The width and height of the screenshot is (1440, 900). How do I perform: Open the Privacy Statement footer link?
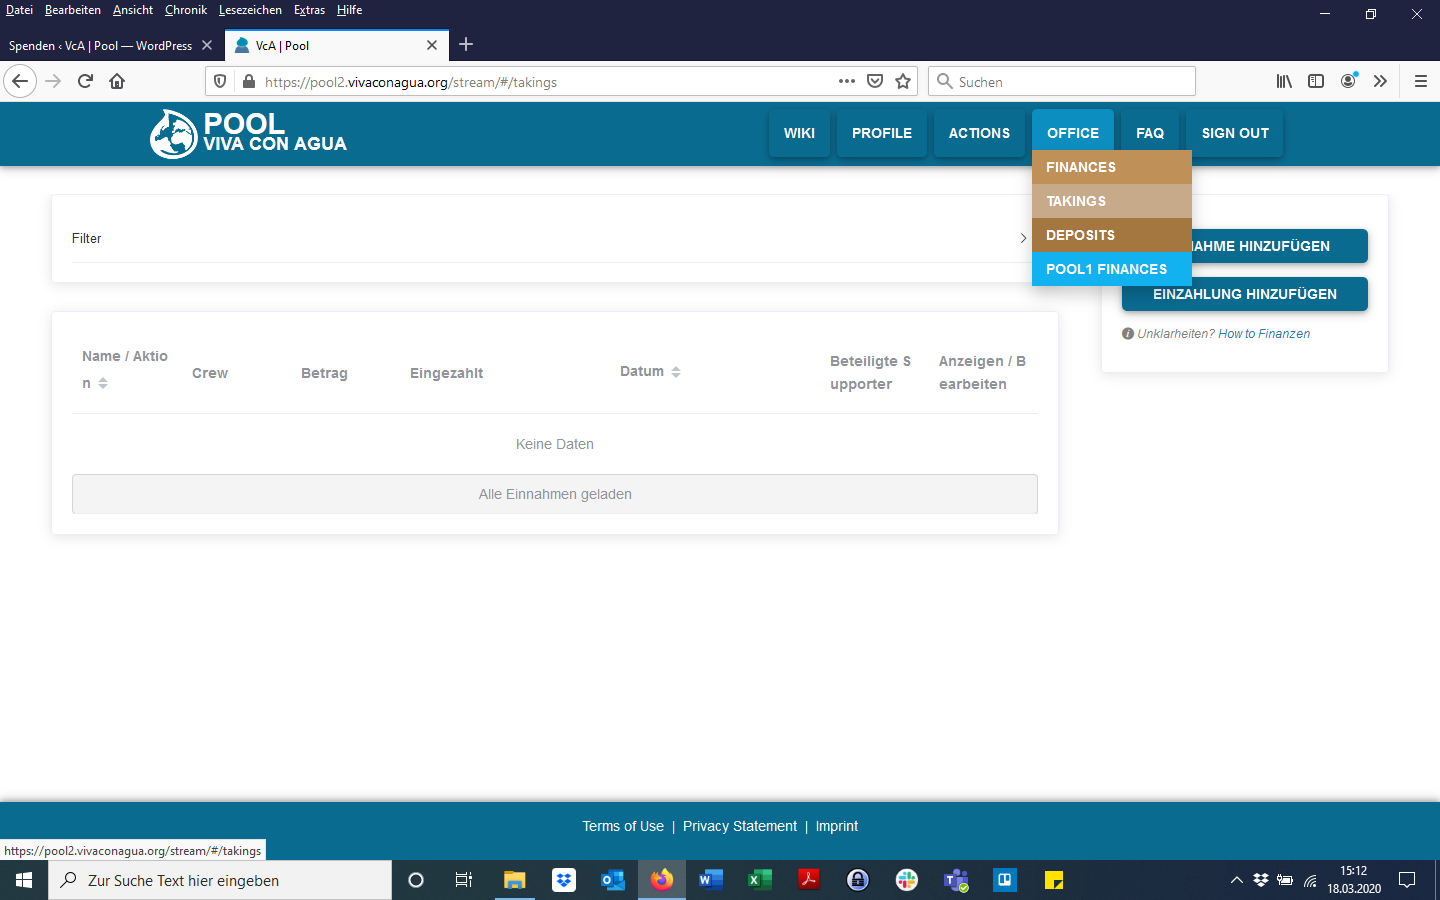tap(739, 826)
